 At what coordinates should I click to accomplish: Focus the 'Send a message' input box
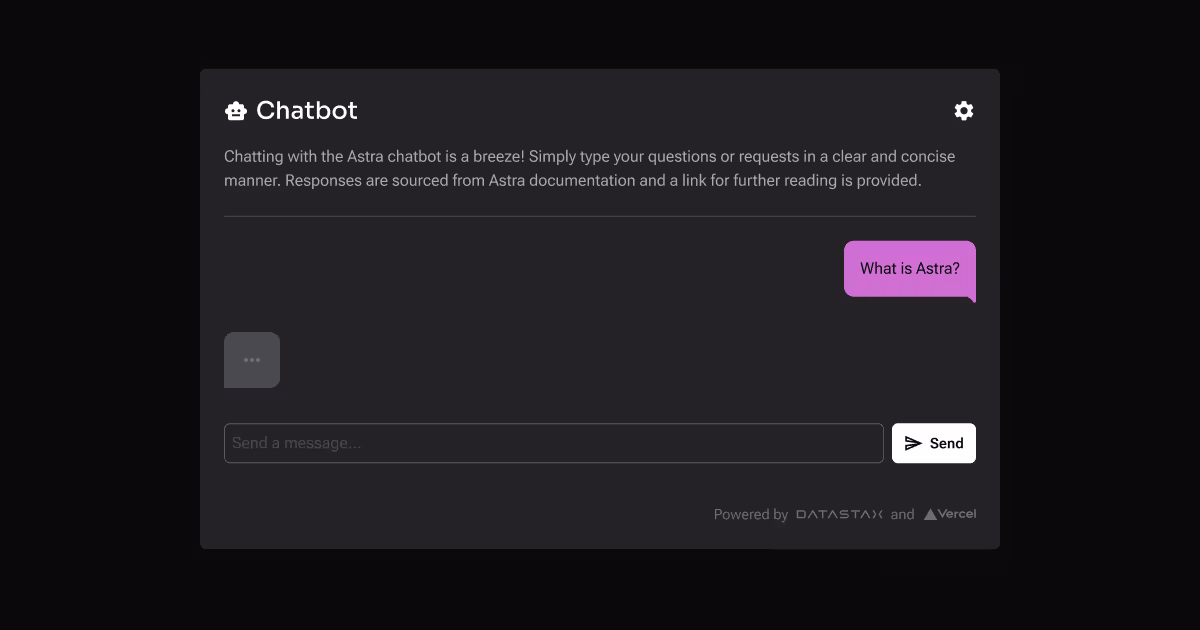553,443
